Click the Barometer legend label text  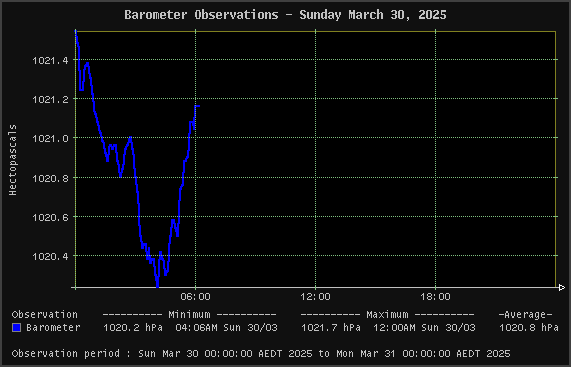[x=53, y=328]
